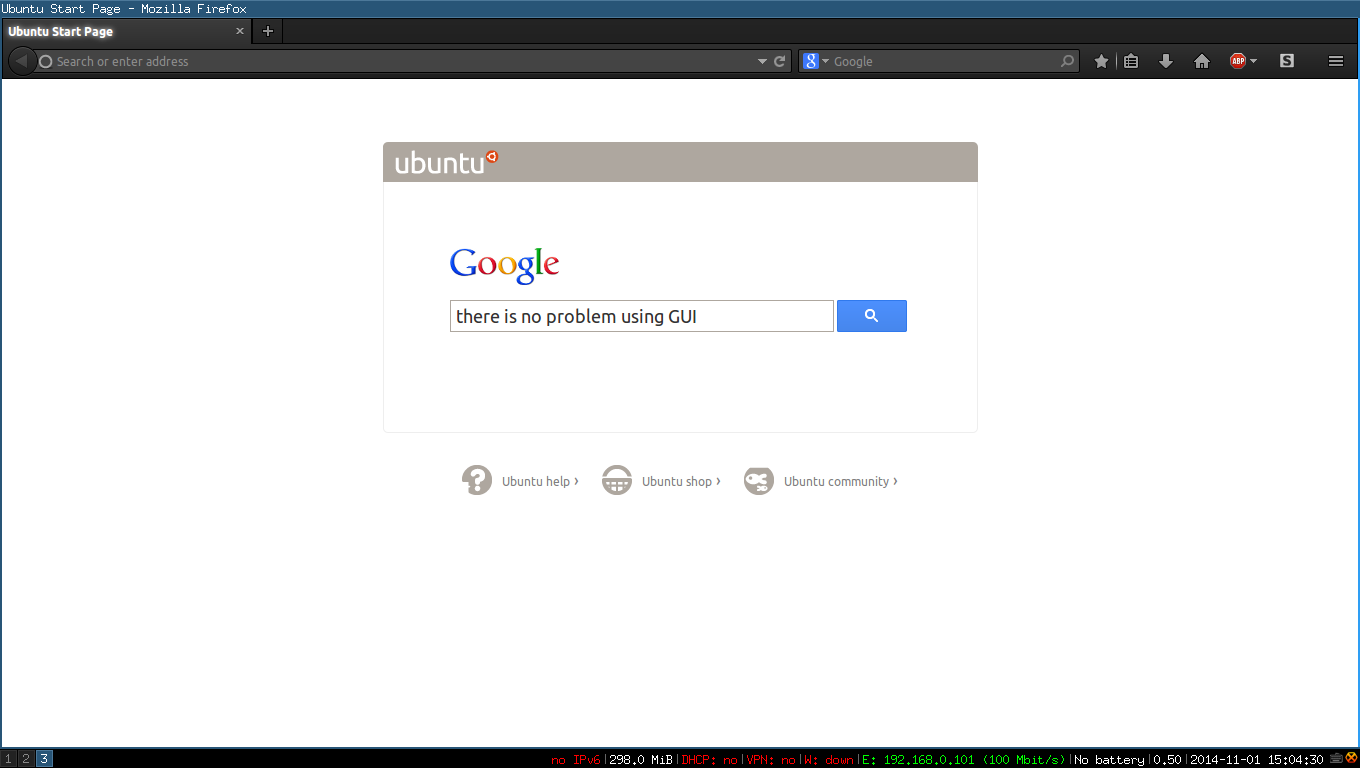The image size is (1360, 768).
Task: Show bookmarks list menu
Action: (x=1131, y=61)
